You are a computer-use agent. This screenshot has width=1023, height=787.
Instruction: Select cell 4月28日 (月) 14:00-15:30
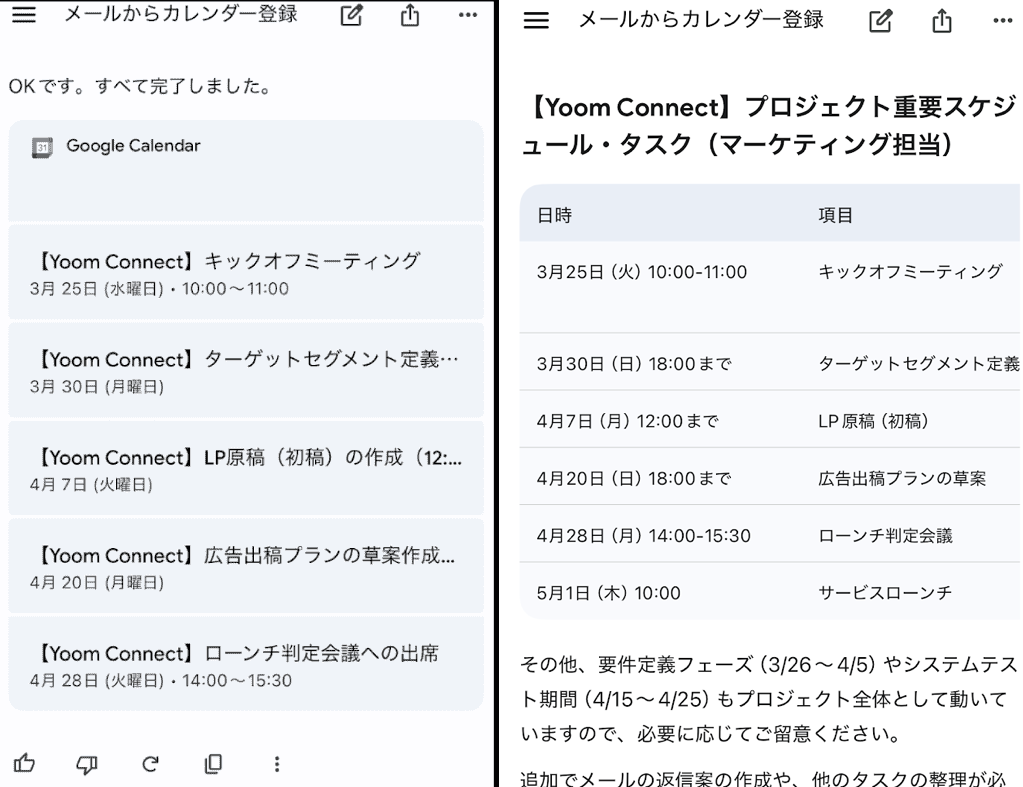click(644, 536)
